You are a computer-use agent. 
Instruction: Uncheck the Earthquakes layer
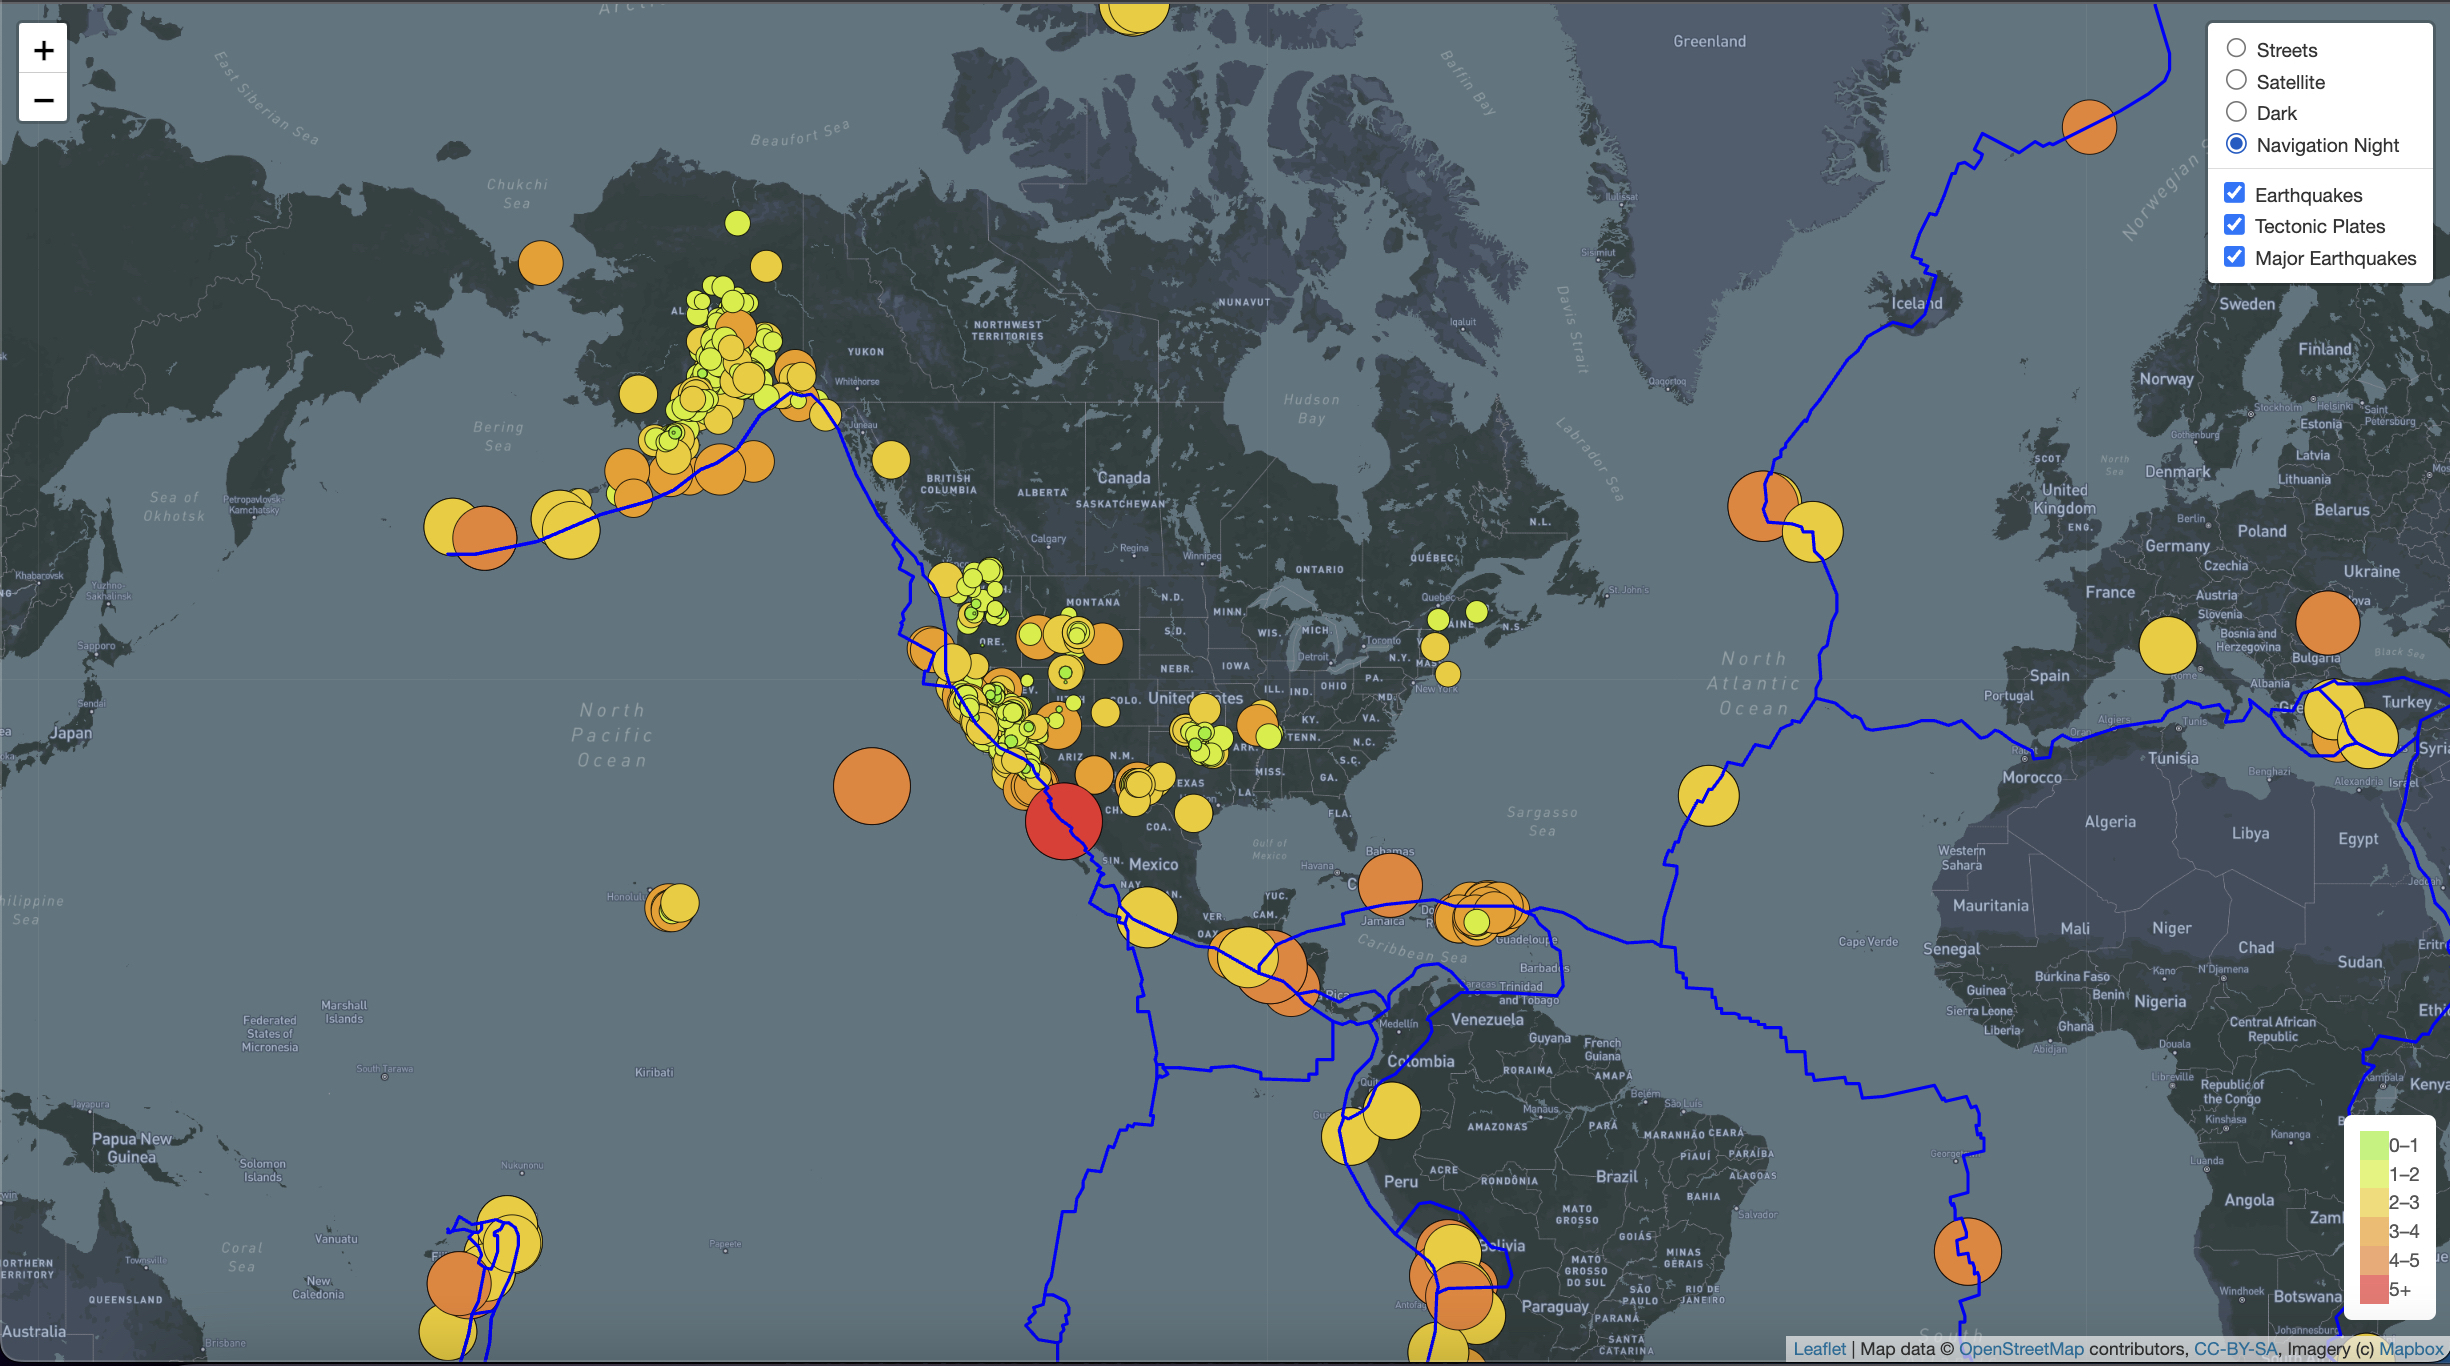(2236, 192)
